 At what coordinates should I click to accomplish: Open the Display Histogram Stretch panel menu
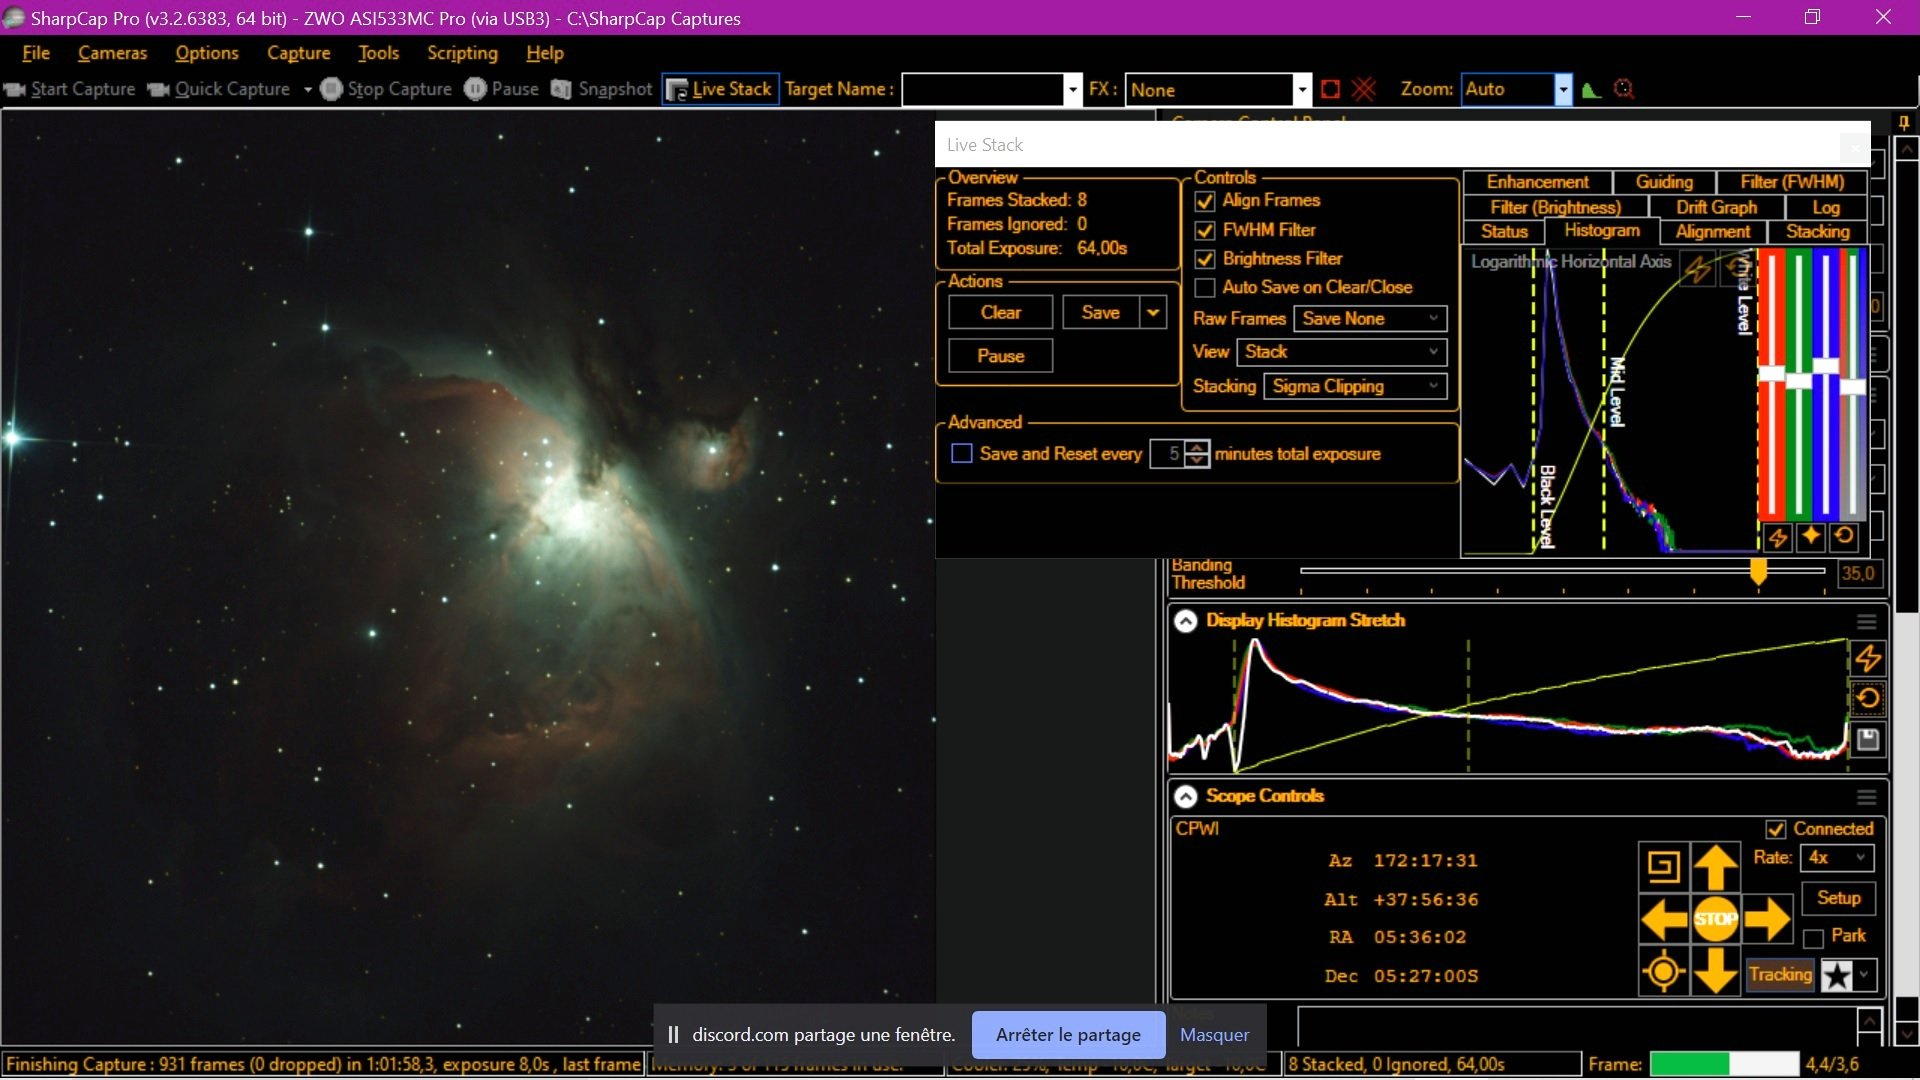tap(1866, 622)
